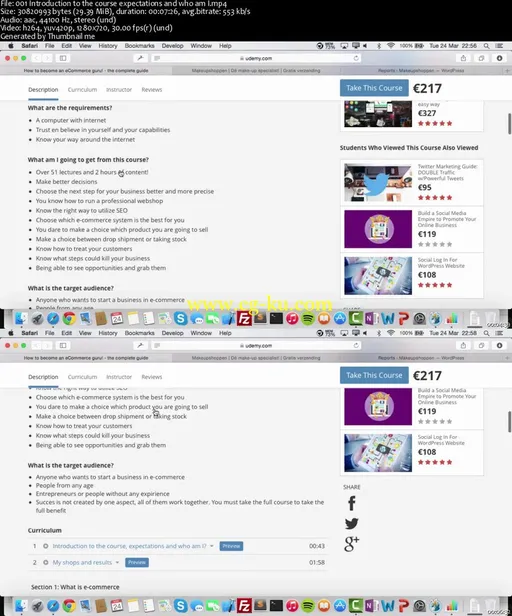512x616 pixels.
Task: Open 'My shops and results' lecture link
Action: point(82,563)
